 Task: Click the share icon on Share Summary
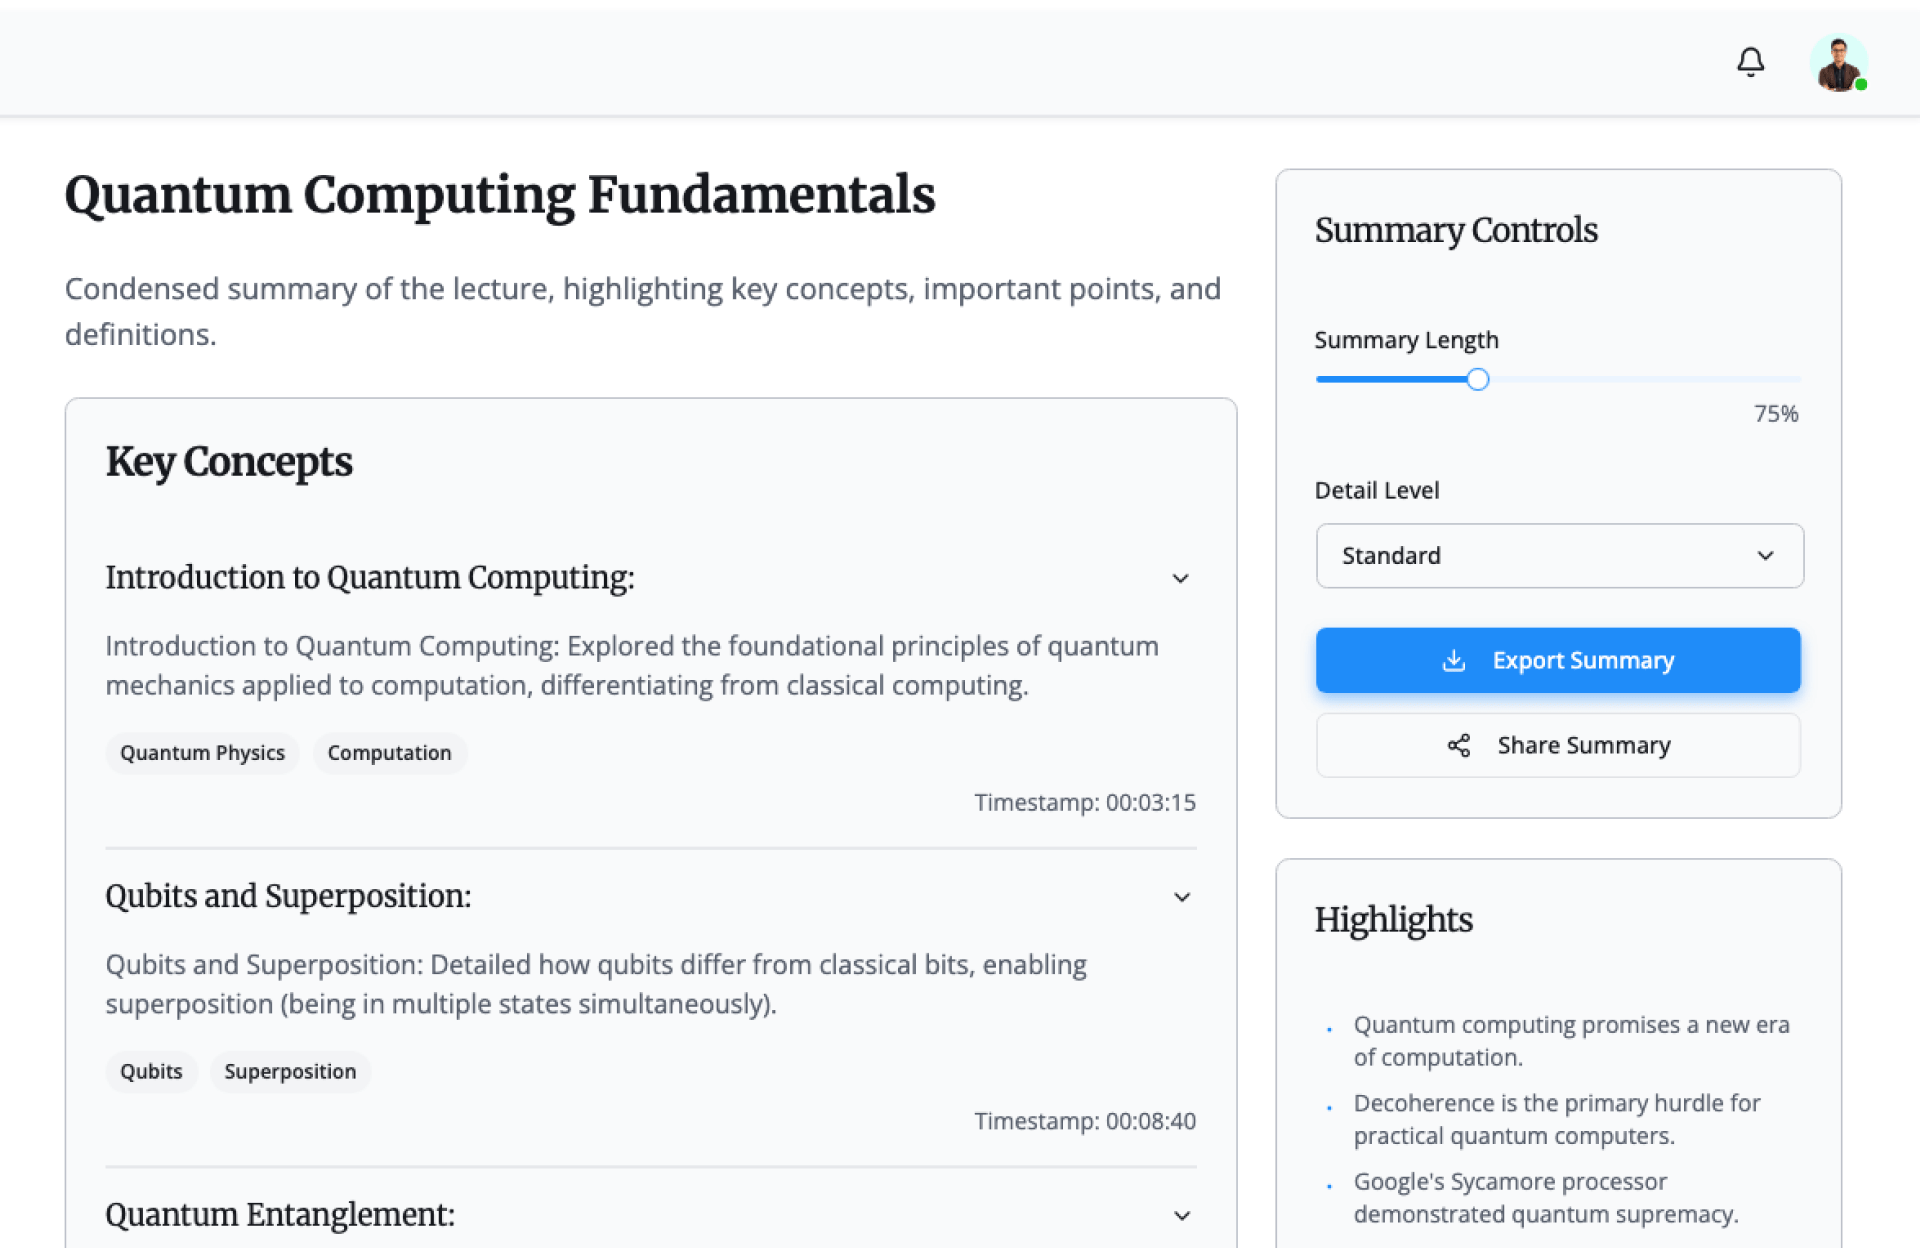click(1459, 745)
